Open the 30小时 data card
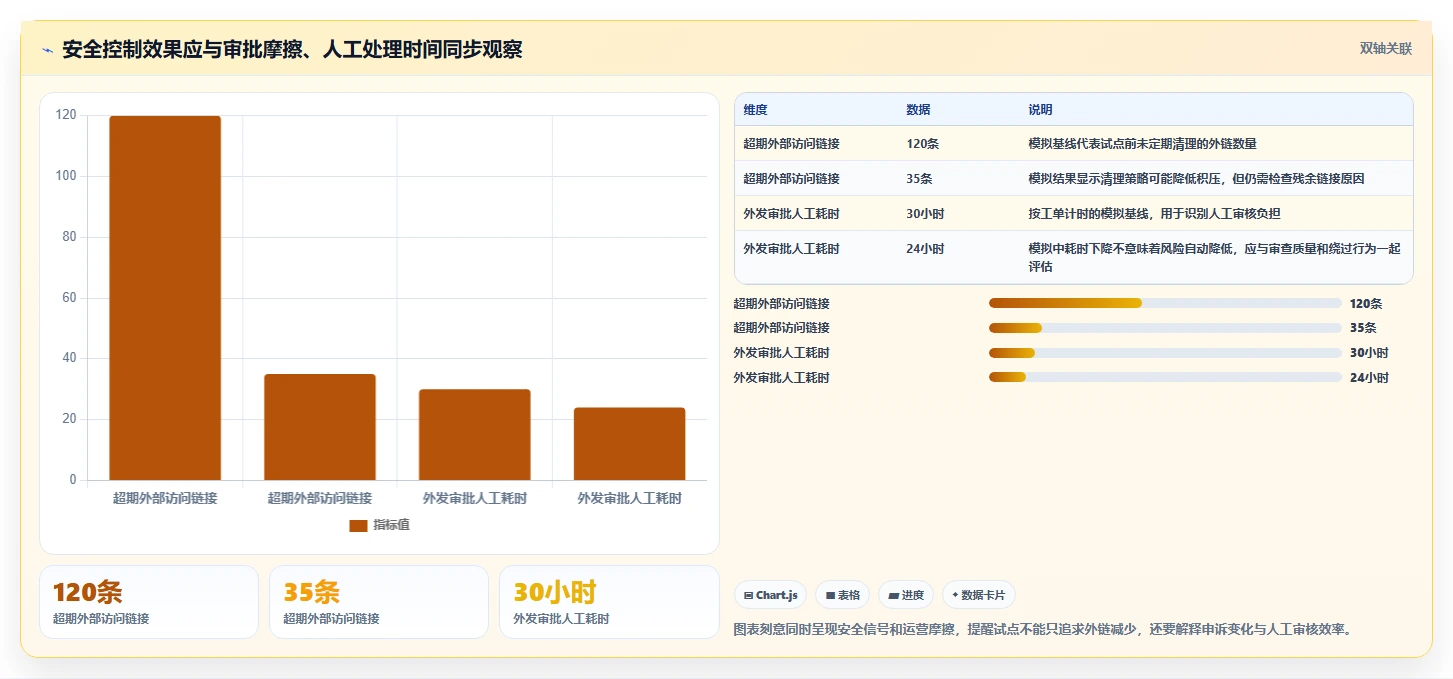The width and height of the screenshot is (1453, 679). point(609,602)
